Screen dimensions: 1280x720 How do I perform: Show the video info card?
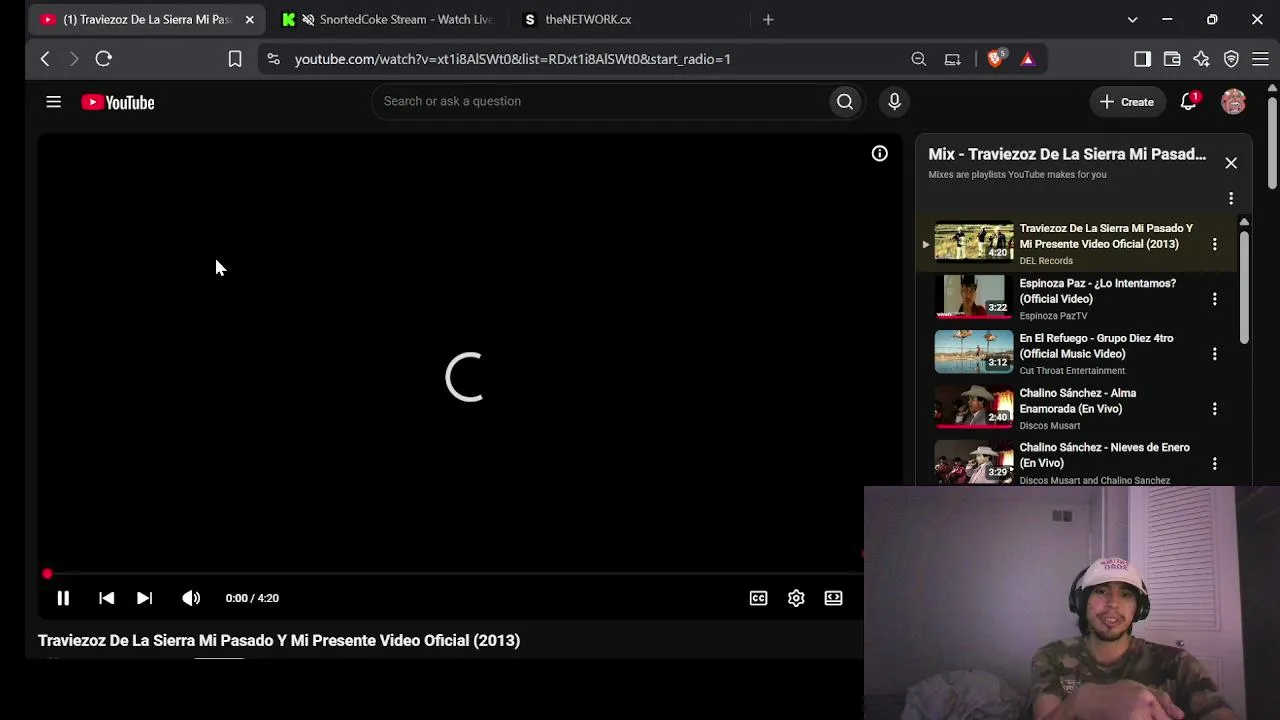click(879, 154)
